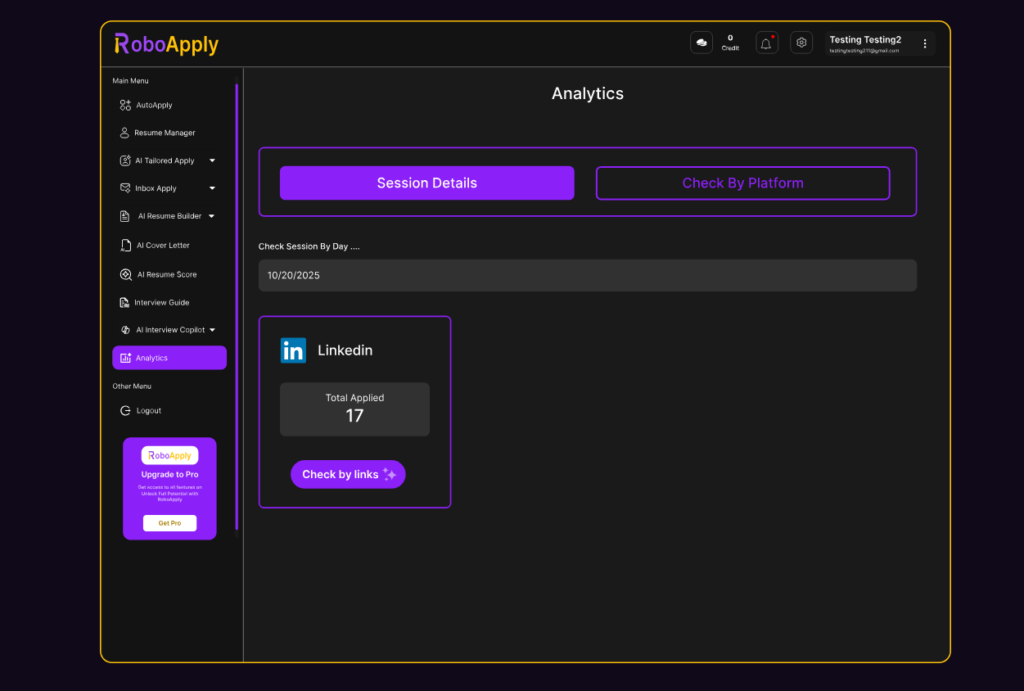1024x691 pixels.
Task: Switch to the Check By Platform tab
Action: [x=742, y=182]
